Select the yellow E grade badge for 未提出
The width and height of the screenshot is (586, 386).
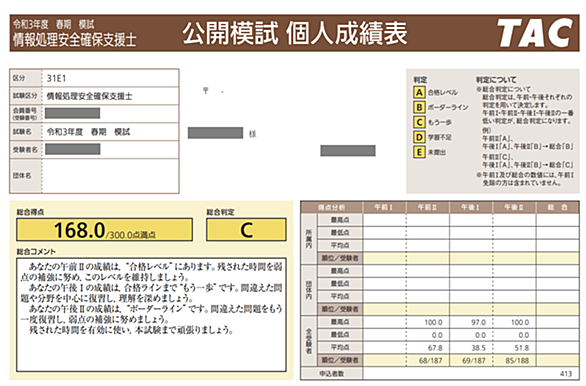click(419, 152)
